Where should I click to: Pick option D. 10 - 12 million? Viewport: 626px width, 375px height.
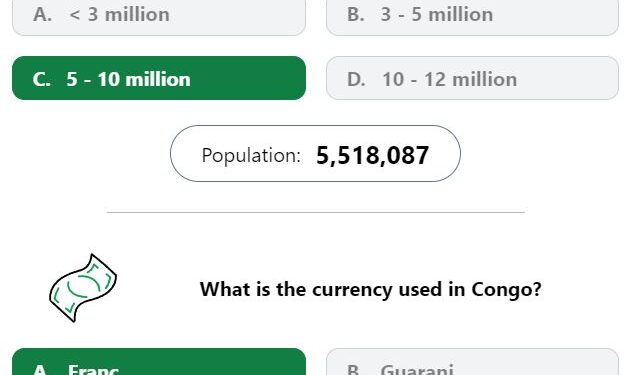pyautogui.click(x=472, y=78)
